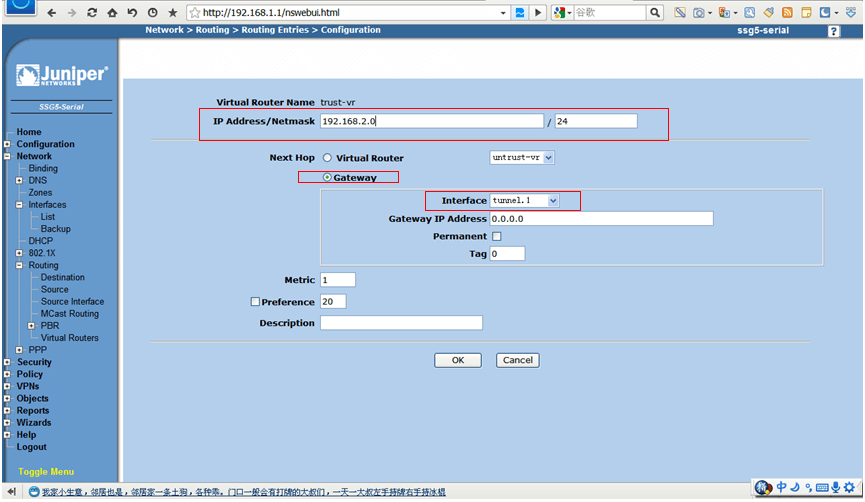Click the Juniper Networks logo
This screenshot has height=502, width=865.
tap(61, 76)
